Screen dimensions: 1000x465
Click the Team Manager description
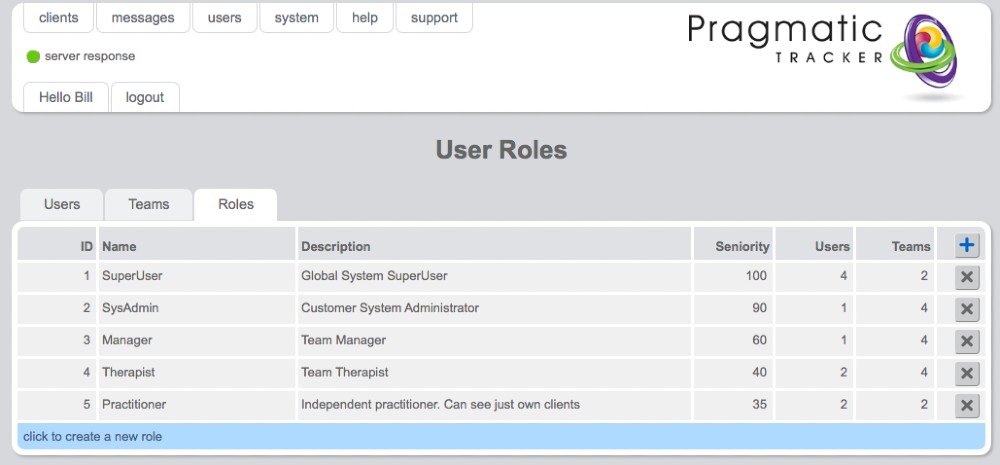[343, 340]
